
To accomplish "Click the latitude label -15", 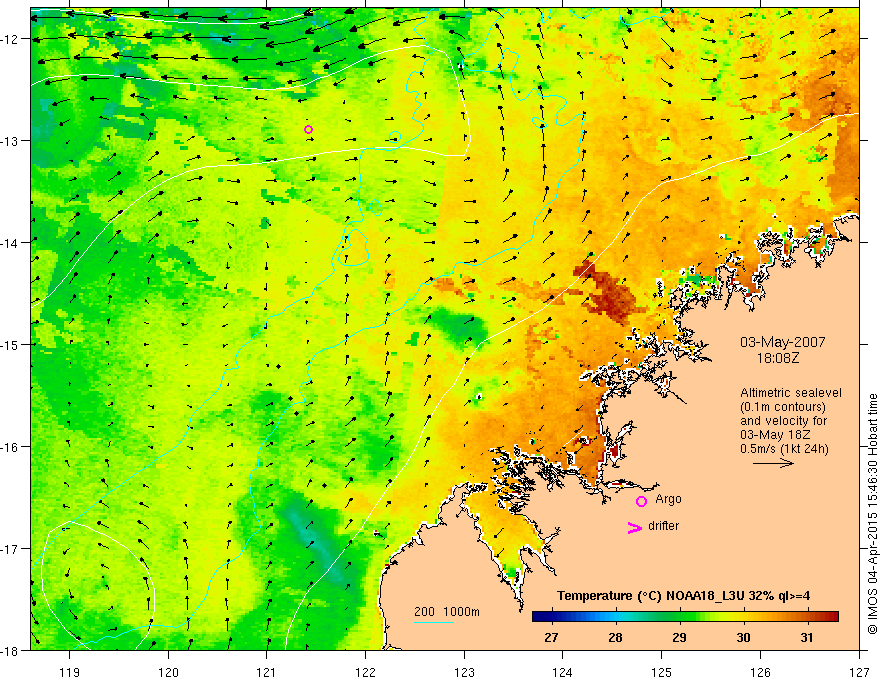I will click(11, 344).
